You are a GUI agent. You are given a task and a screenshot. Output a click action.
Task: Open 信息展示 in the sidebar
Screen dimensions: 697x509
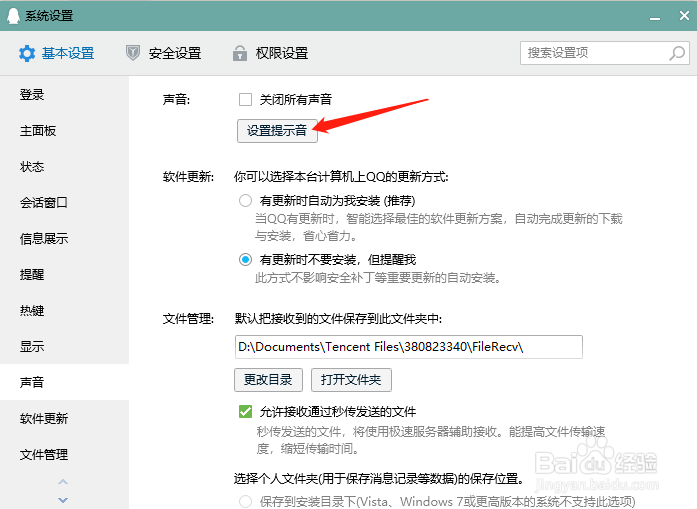pos(64,239)
